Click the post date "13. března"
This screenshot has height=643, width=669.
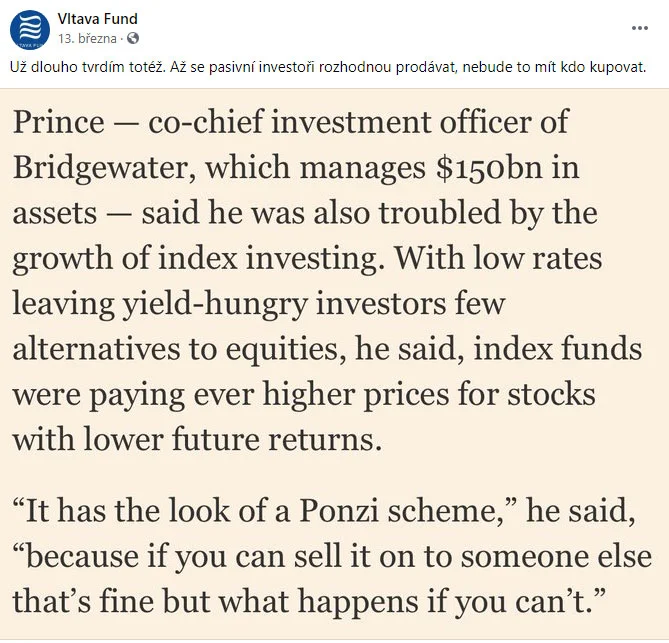[88, 38]
